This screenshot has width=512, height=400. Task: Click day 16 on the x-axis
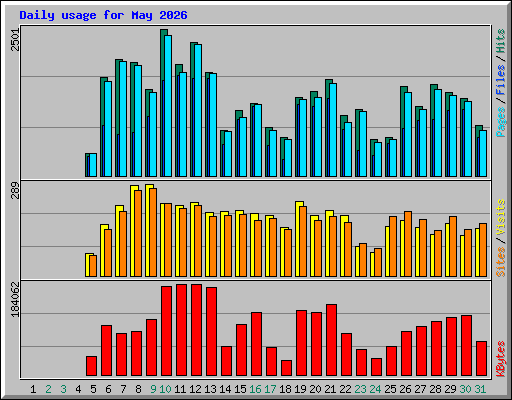255,389
